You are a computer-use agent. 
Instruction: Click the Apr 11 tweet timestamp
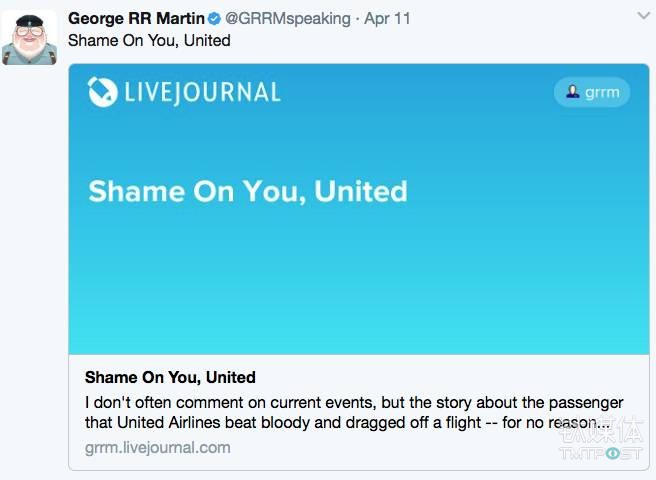pyautogui.click(x=389, y=18)
